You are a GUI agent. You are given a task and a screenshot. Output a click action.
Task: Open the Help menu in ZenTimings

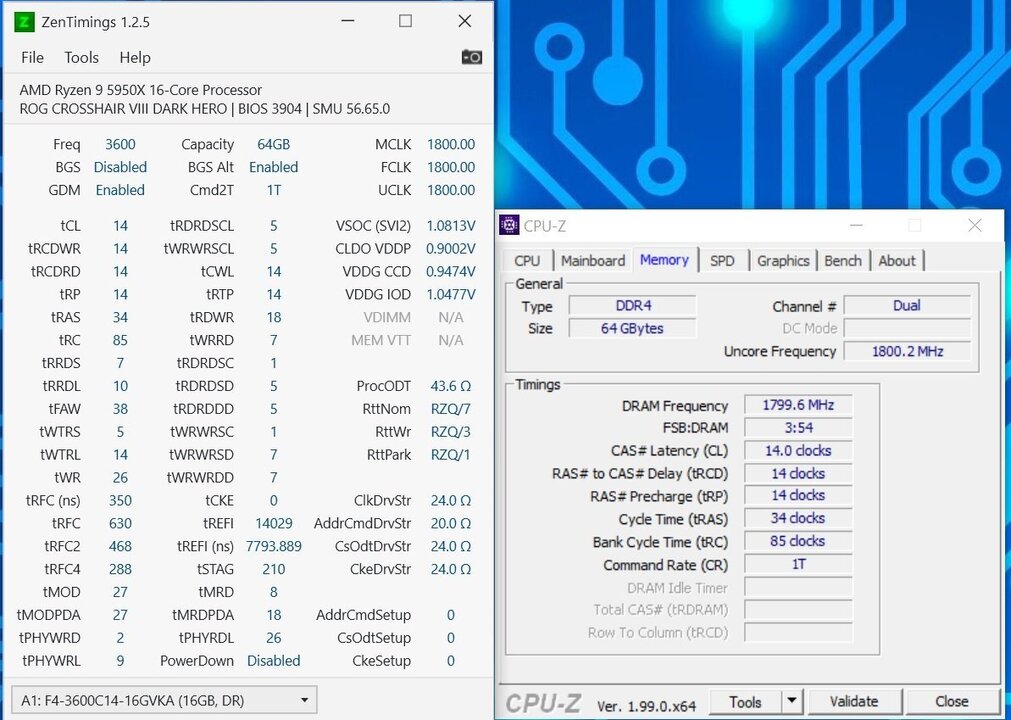point(135,57)
